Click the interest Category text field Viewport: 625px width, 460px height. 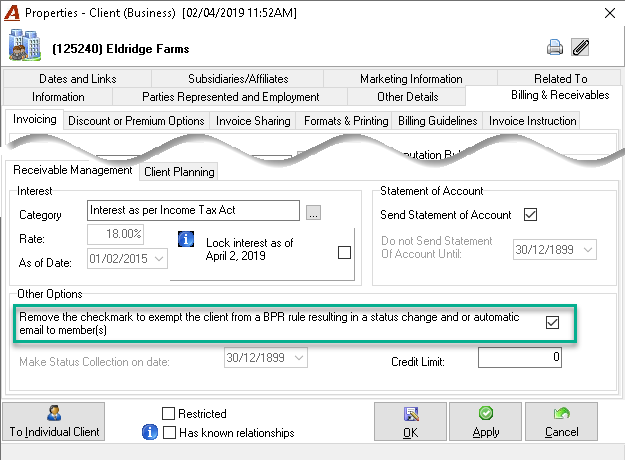193,210
